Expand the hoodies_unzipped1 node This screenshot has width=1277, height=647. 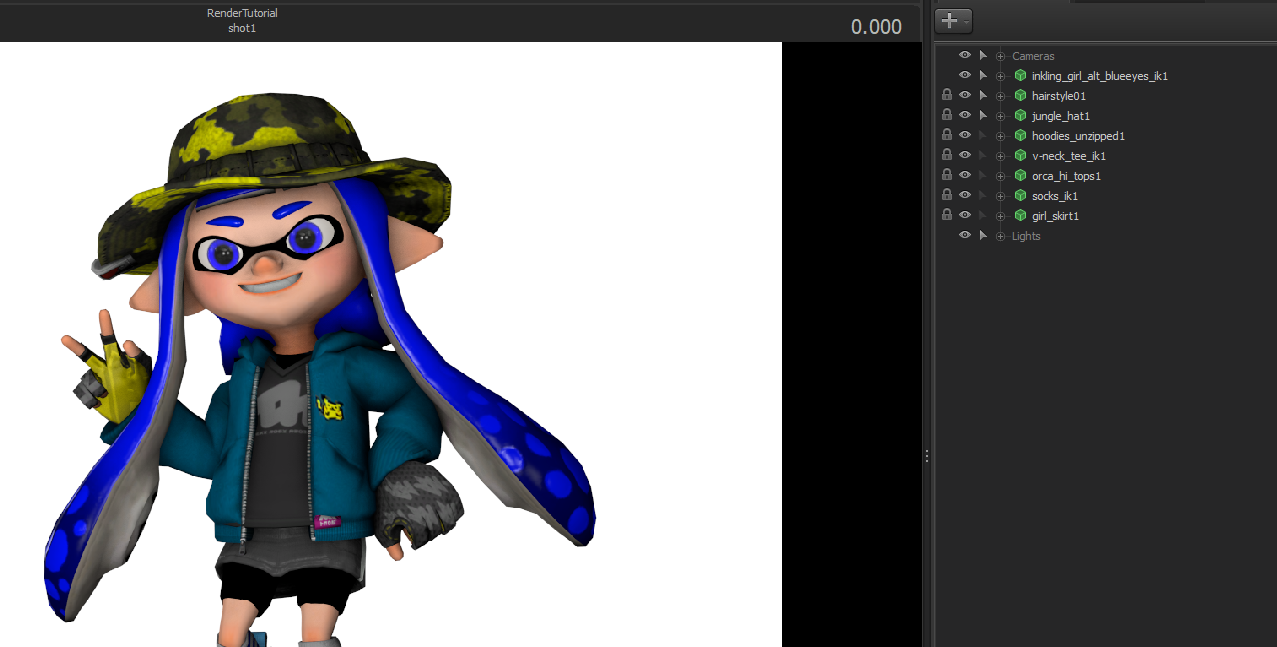[1001, 136]
